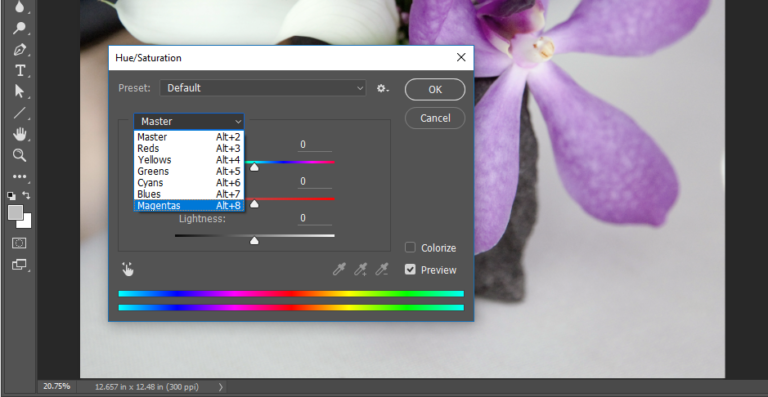Click the 20.75% zoom level field
The width and height of the screenshot is (768, 397).
[x=57, y=386]
